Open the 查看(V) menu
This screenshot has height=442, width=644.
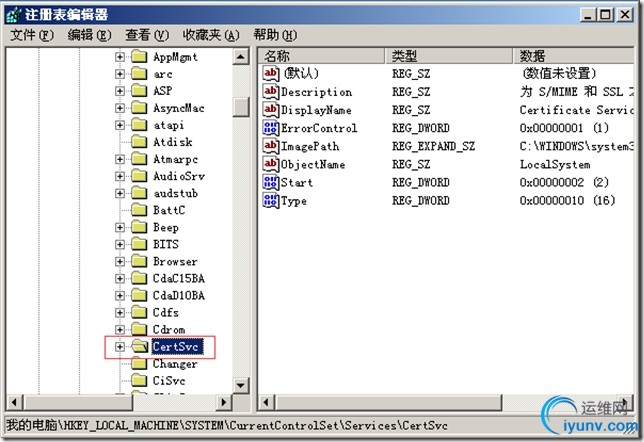147,35
